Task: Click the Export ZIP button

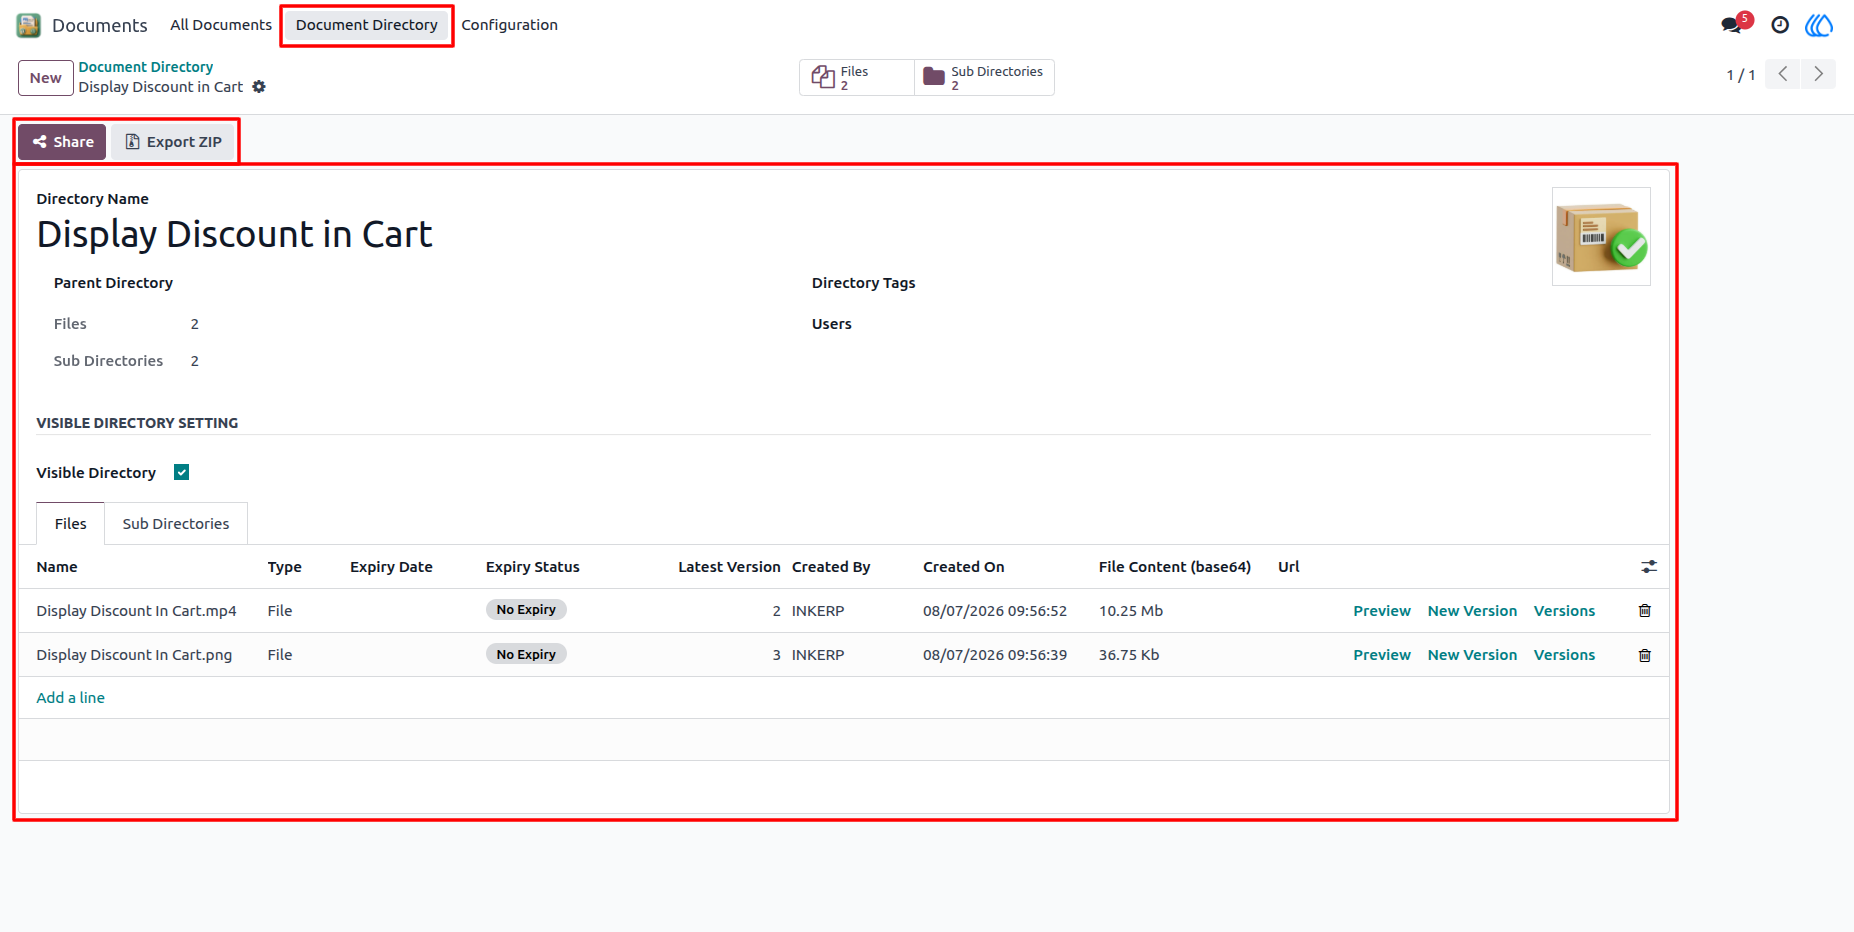Action: pos(173,142)
